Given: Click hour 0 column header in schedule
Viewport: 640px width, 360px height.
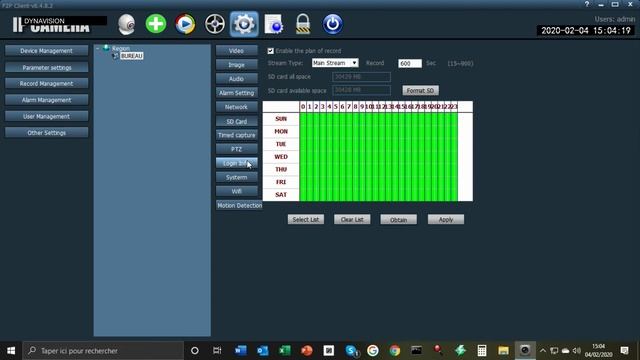Looking at the screenshot, I should [x=303, y=107].
